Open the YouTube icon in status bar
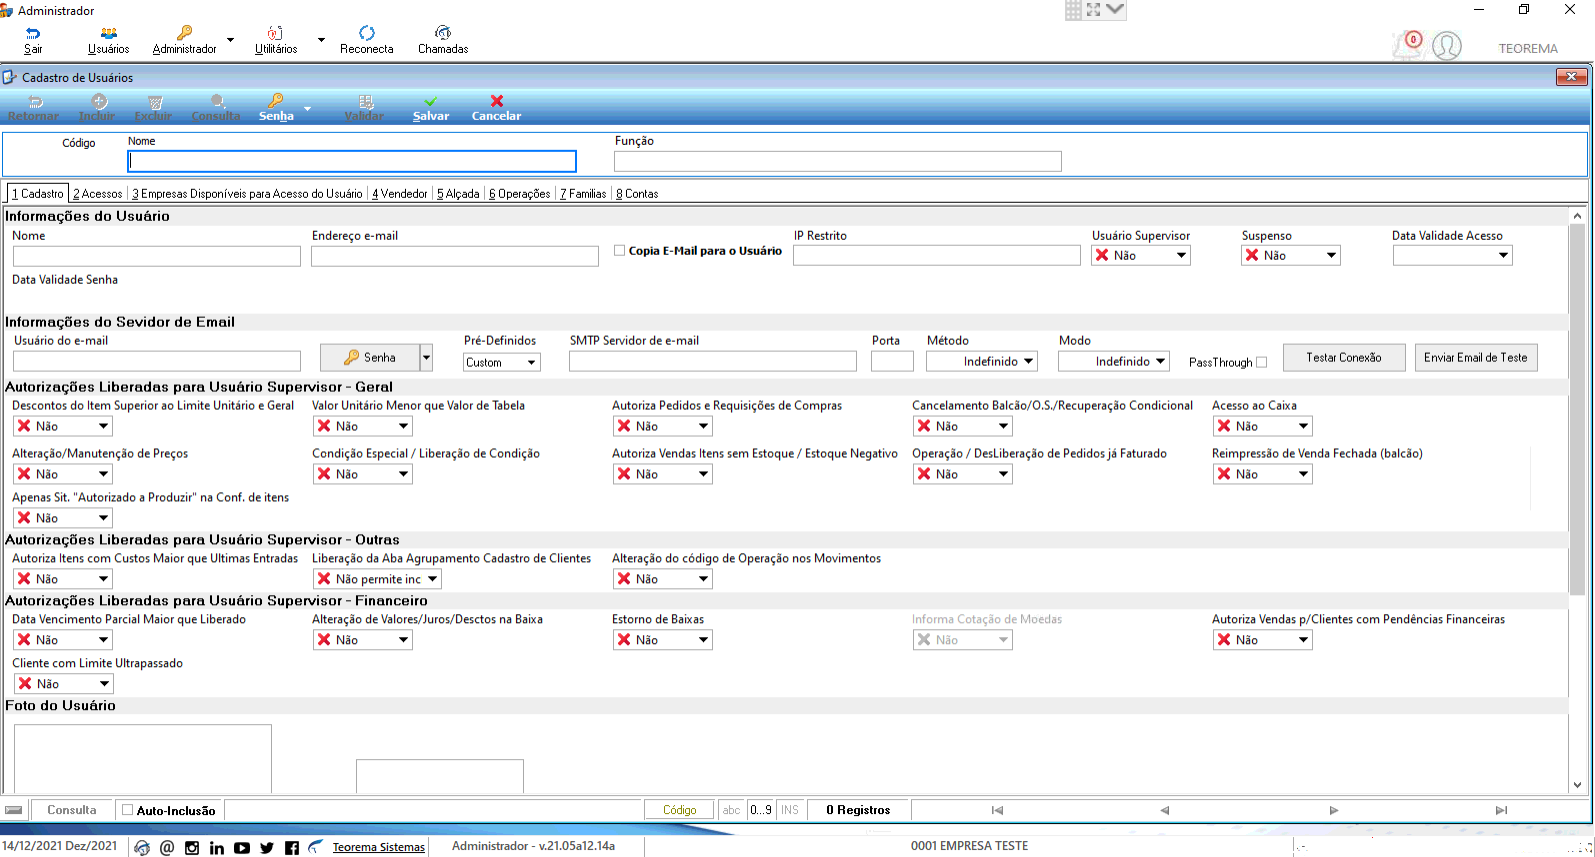The height and width of the screenshot is (857, 1595). point(242,848)
